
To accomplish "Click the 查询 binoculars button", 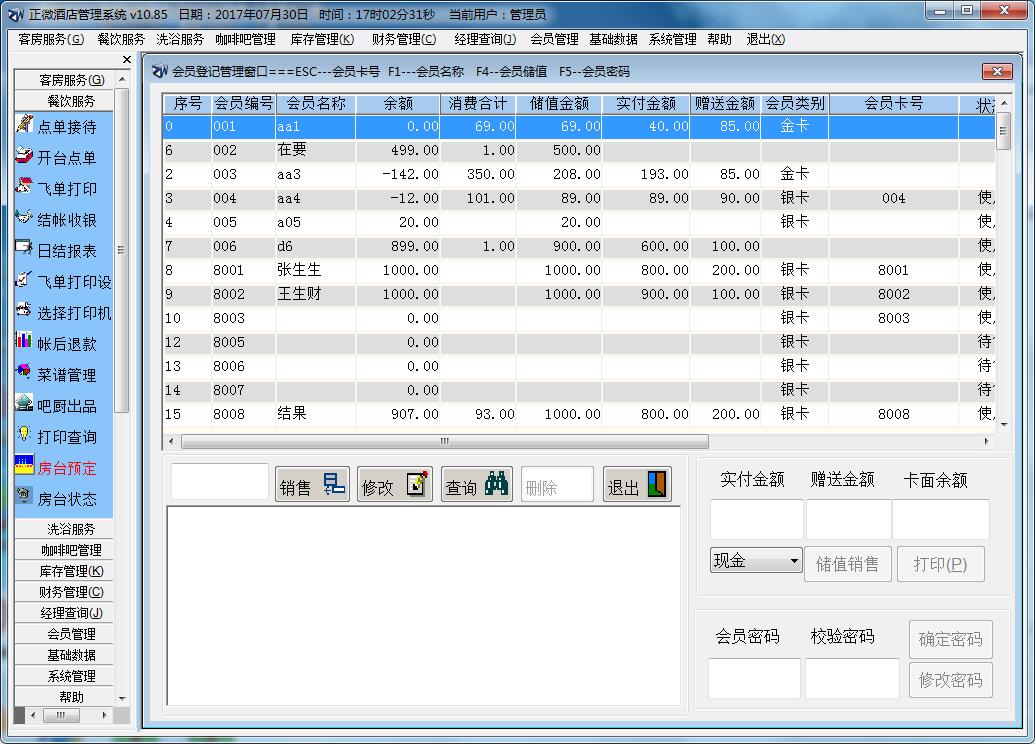I will pyautogui.click(x=477, y=485).
